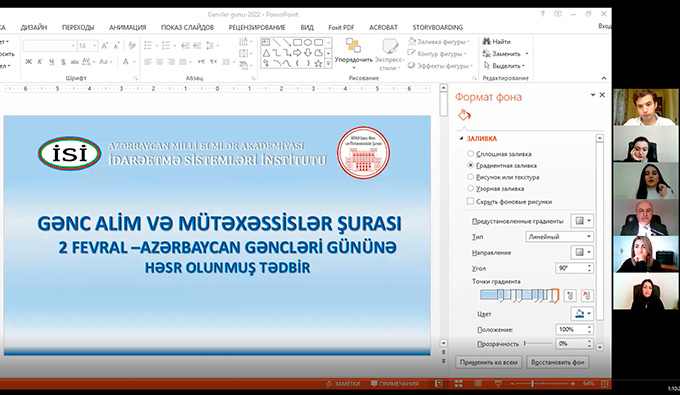Switch to normal view icon in status bar

(x=439, y=384)
